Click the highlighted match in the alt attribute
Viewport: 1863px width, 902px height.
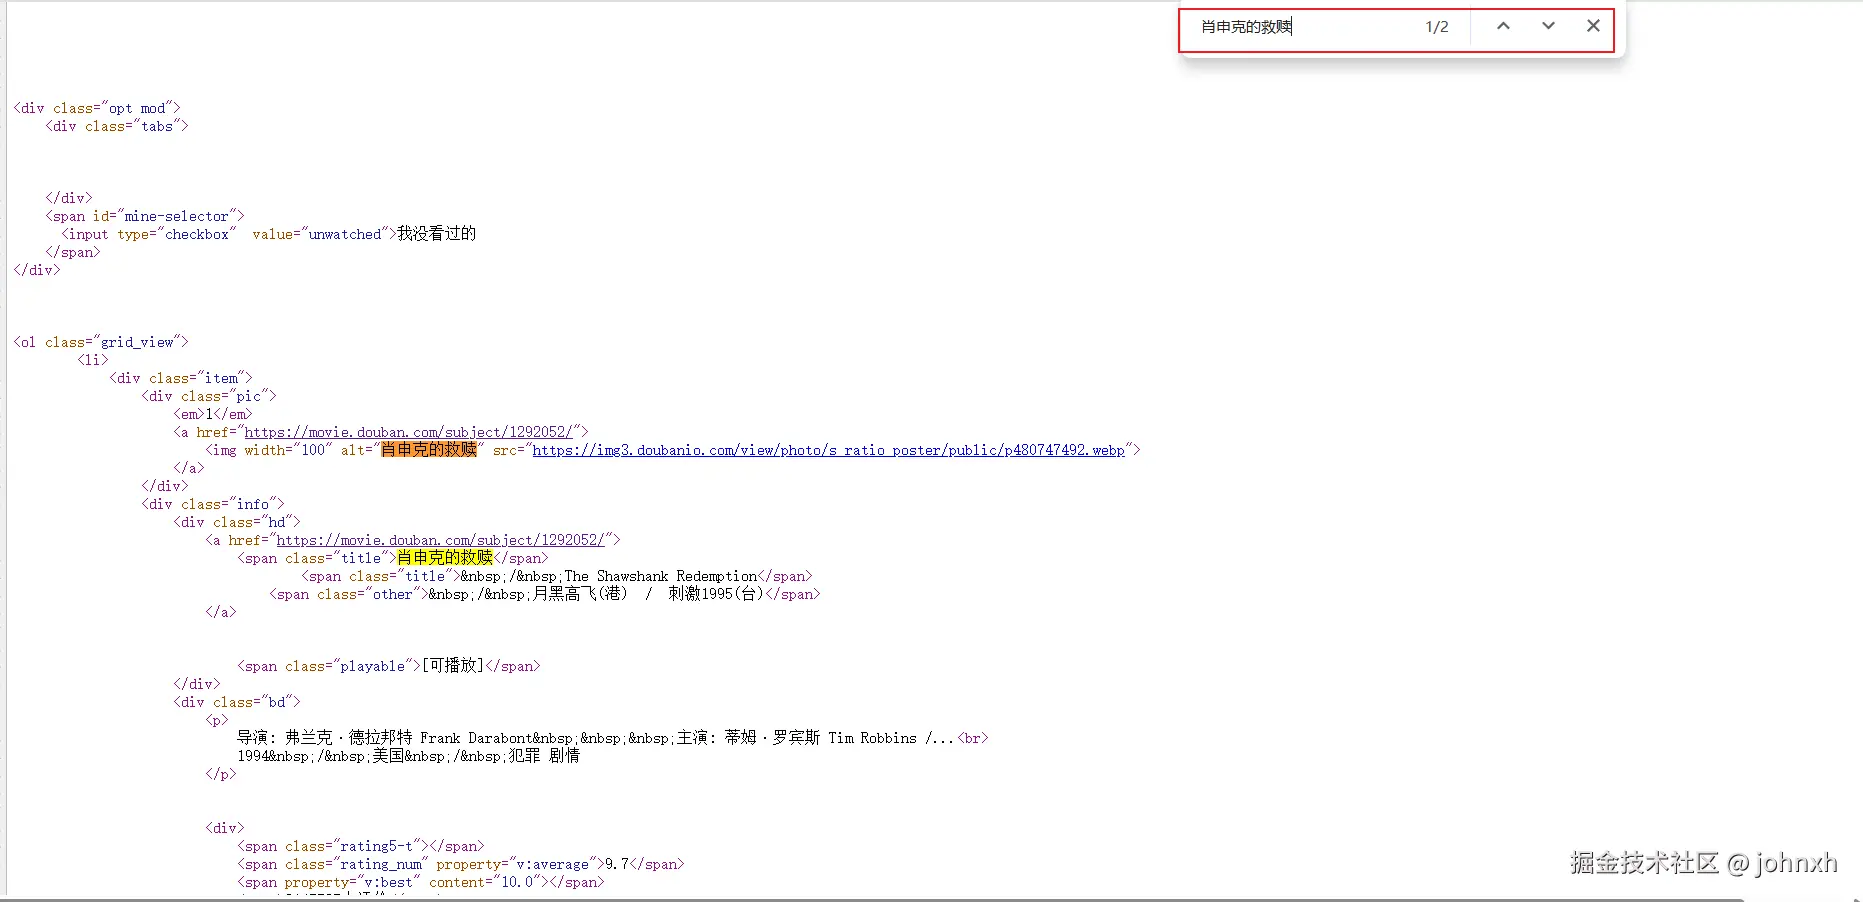point(428,450)
